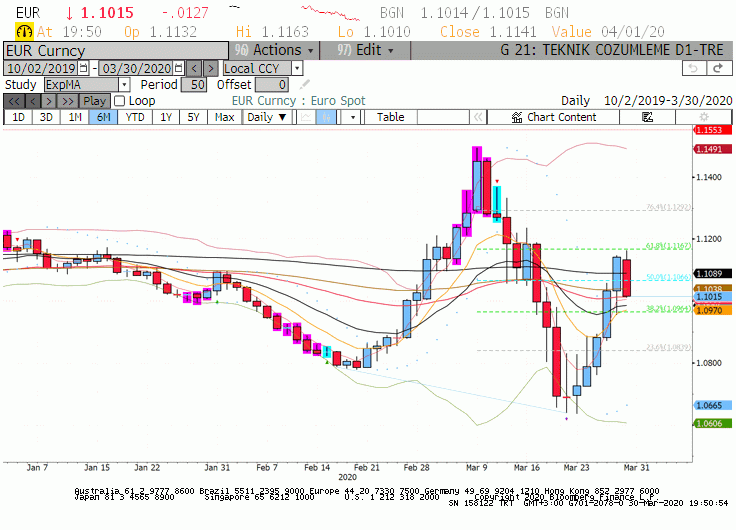Click the EUR Curncy security field
The height and width of the screenshot is (530, 736).
coord(116,50)
